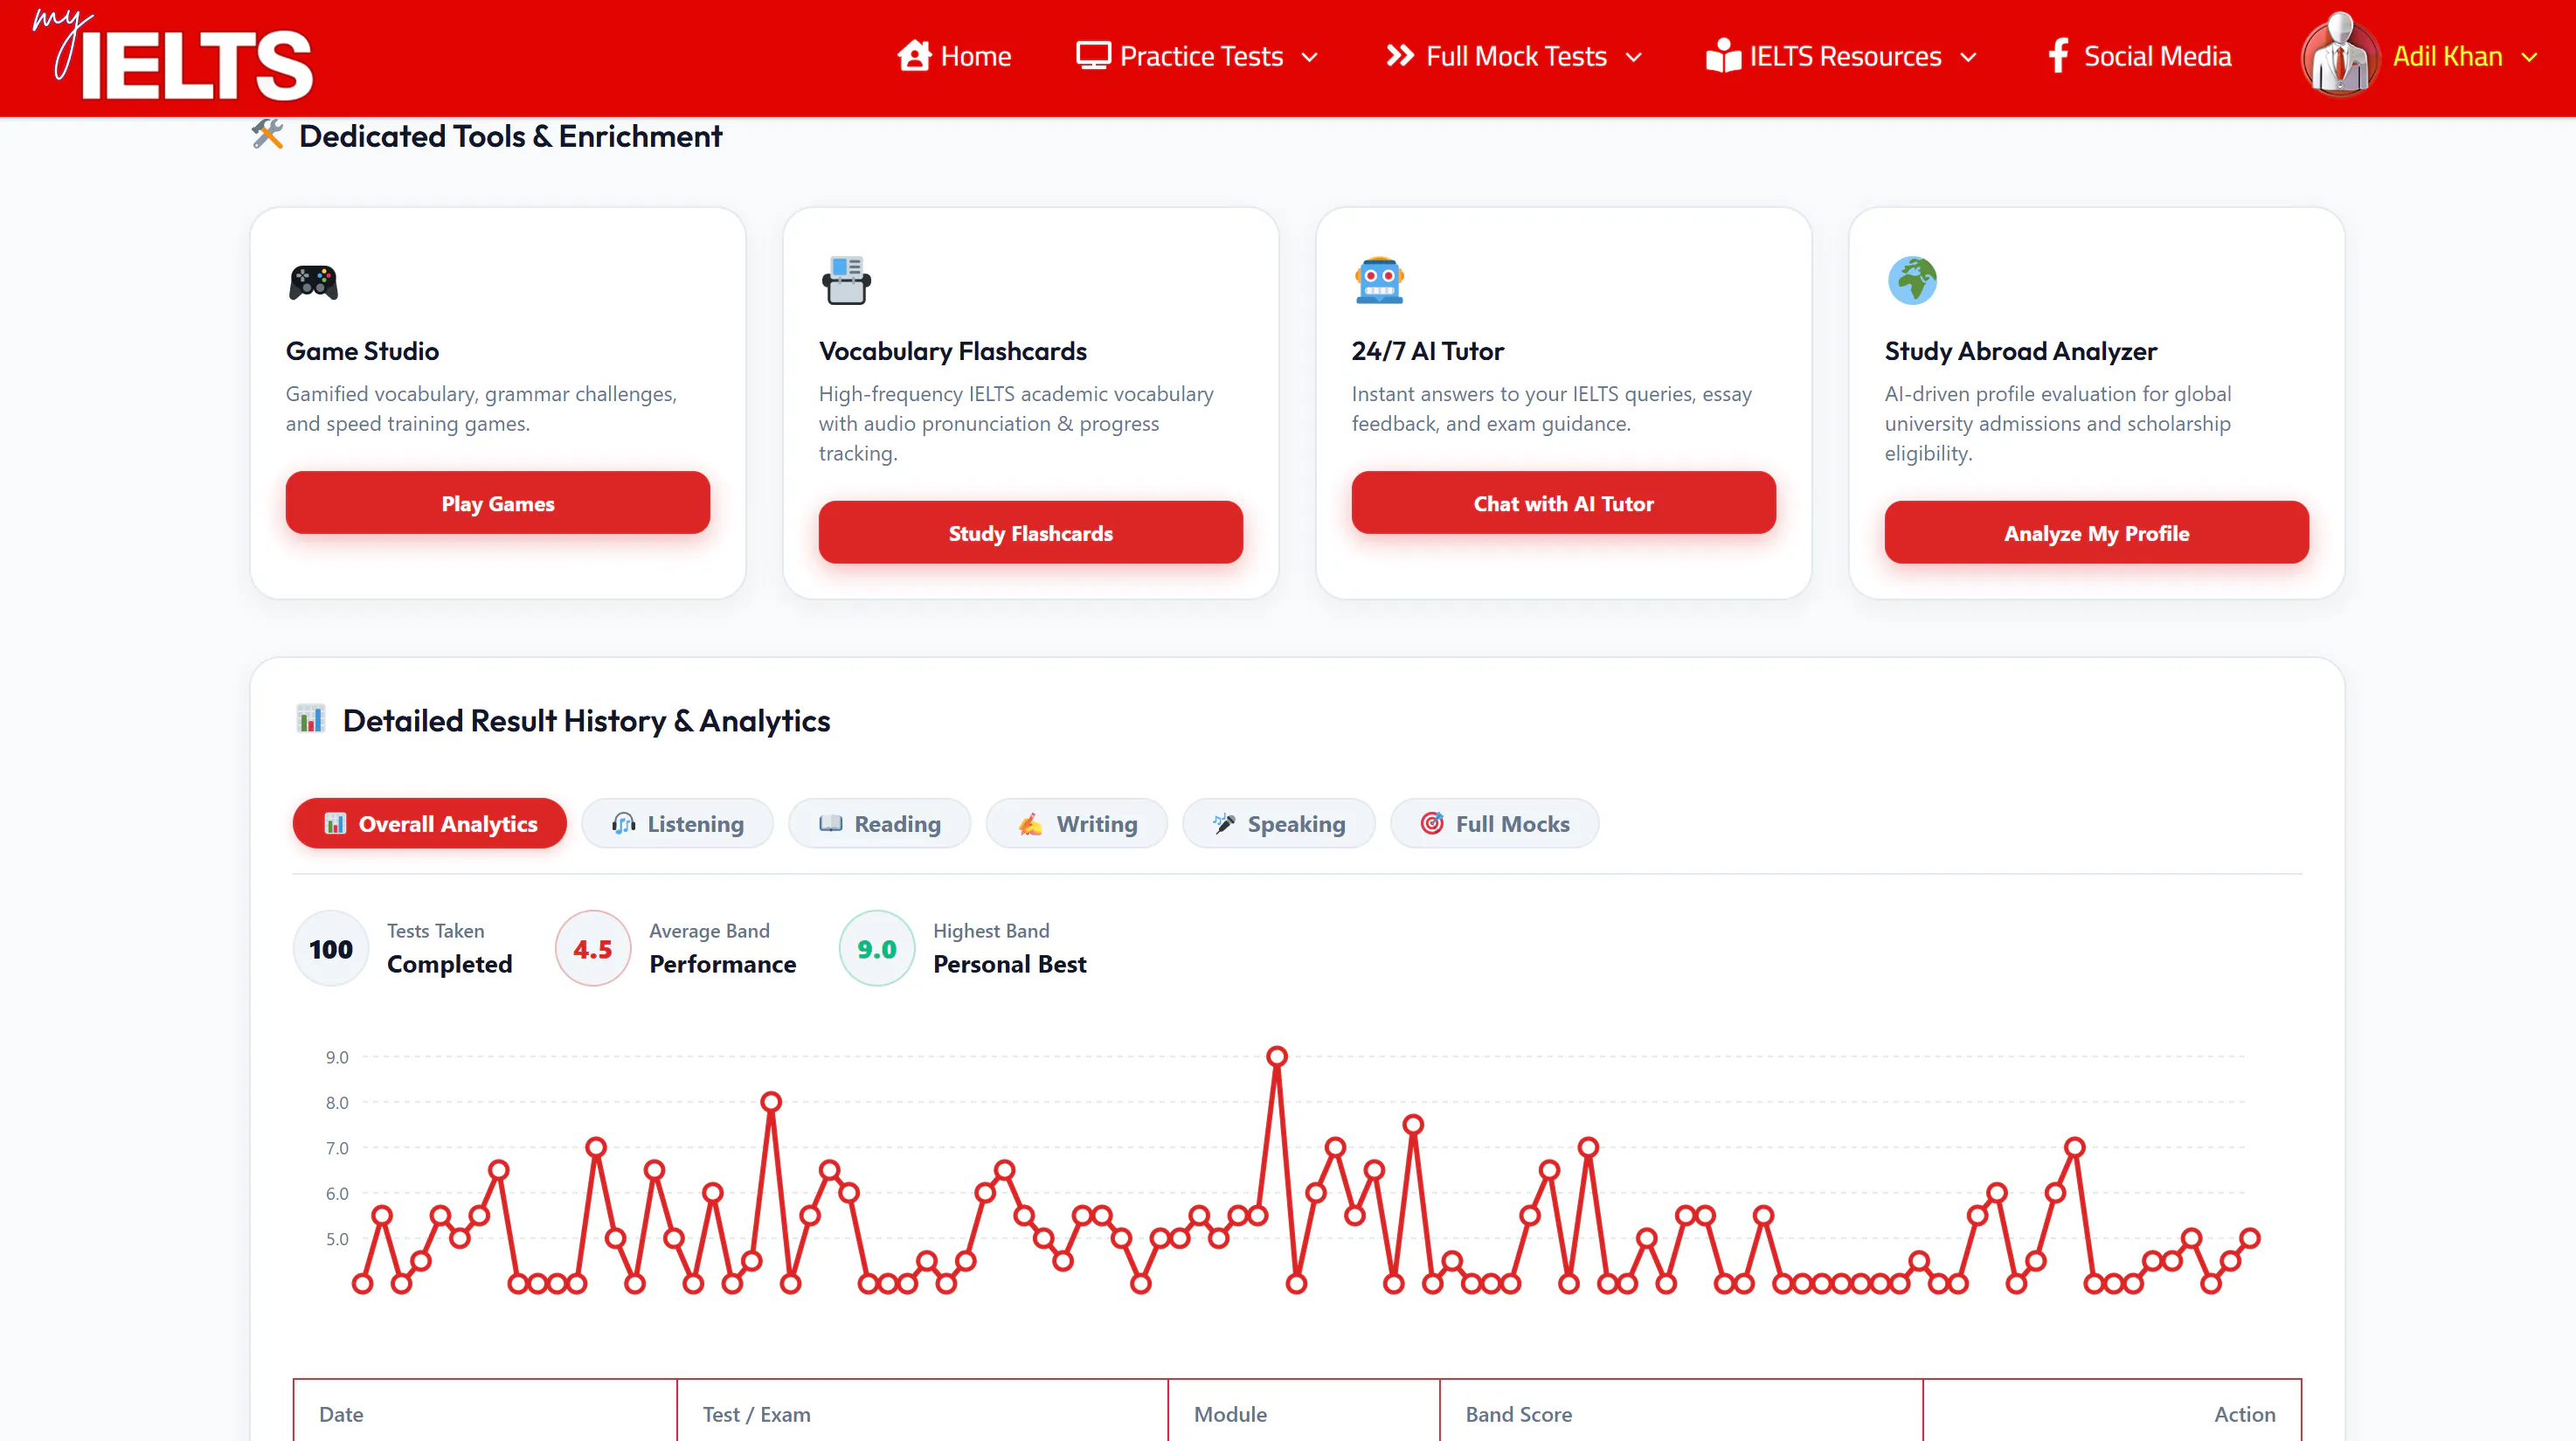Switch to the Listening tab

[678, 824]
